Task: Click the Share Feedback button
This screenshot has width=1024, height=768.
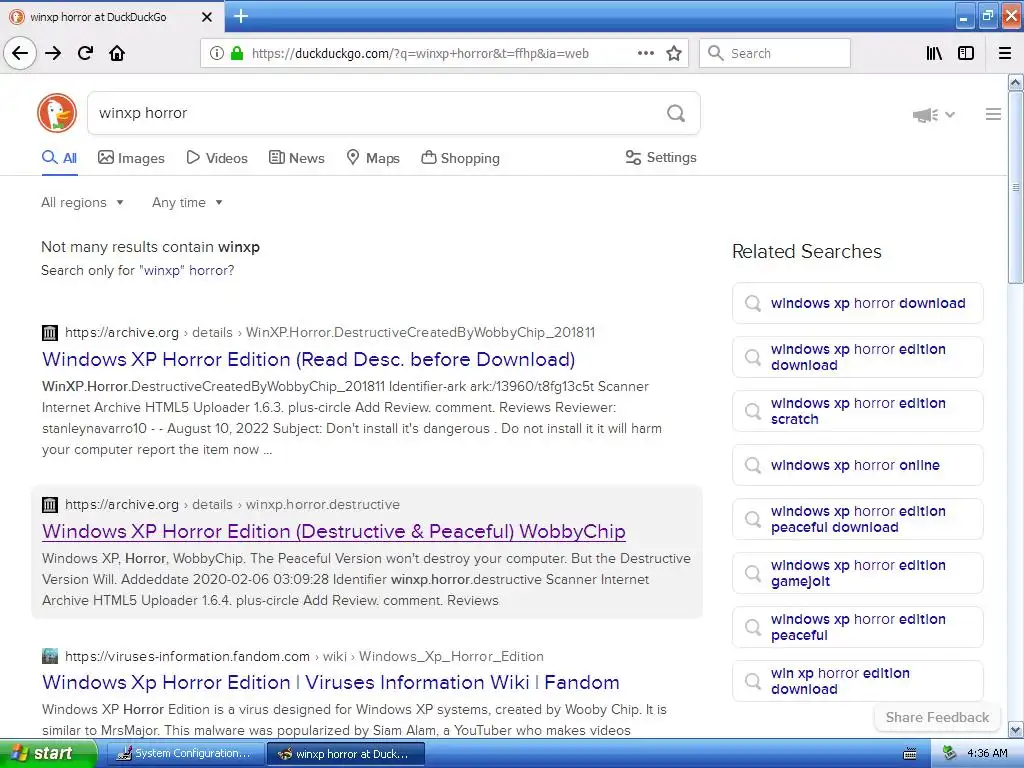Action: (x=937, y=717)
